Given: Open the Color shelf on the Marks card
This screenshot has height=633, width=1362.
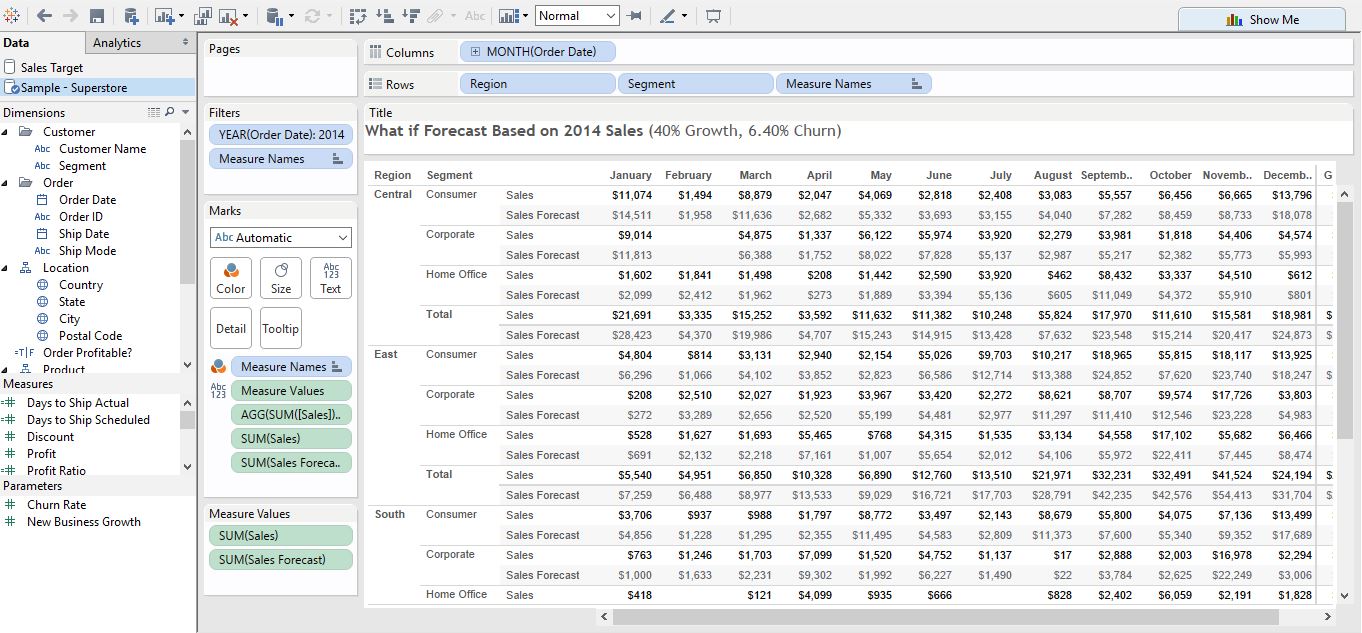Looking at the screenshot, I should (x=230, y=277).
